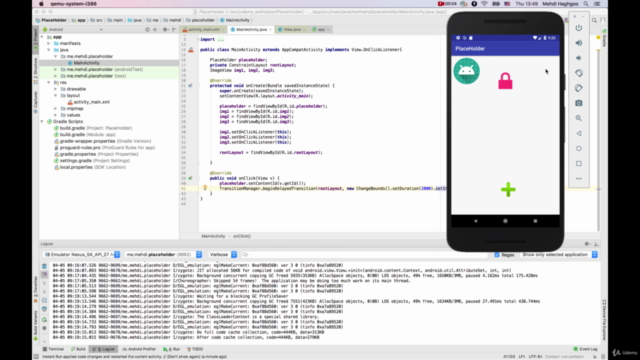The width and height of the screenshot is (640, 360).
Task: Click the onClick() breadcrumb below the editor
Action: click(x=242, y=236)
